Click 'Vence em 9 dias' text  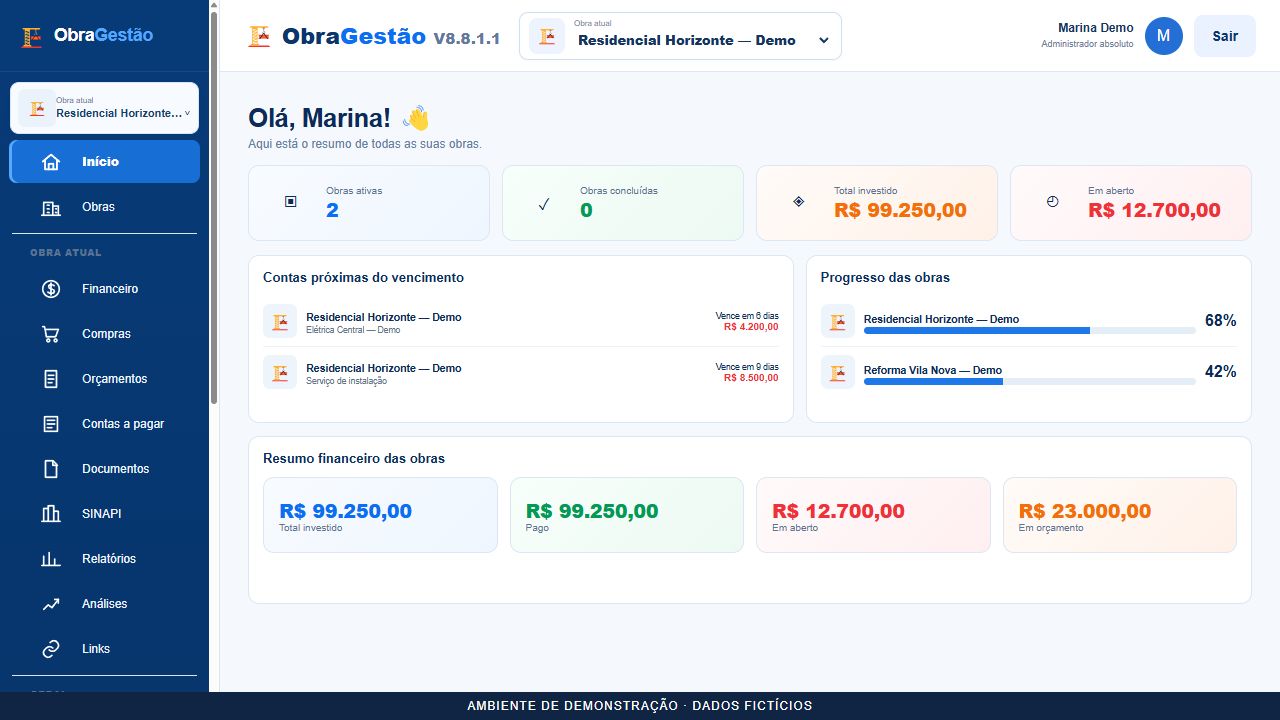click(x=747, y=367)
